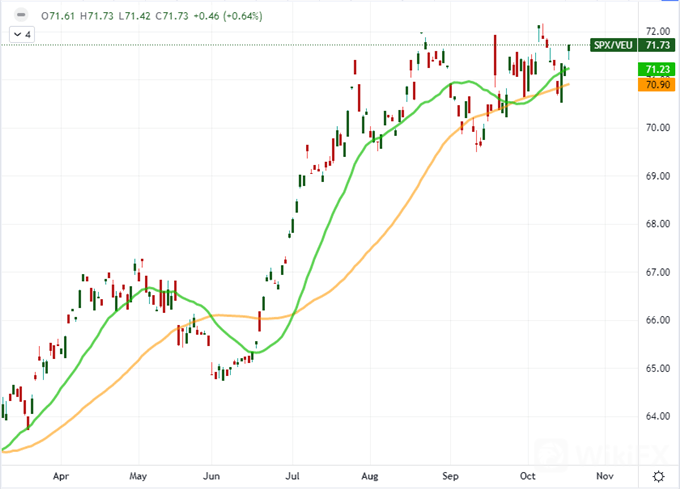
Task: Click the SPX/VEU symbol label
Action: [612, 46]
